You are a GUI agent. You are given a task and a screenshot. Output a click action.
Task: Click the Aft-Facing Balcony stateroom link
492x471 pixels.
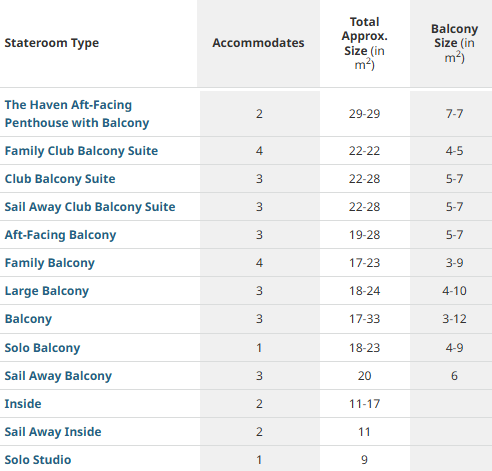point(60,235)
